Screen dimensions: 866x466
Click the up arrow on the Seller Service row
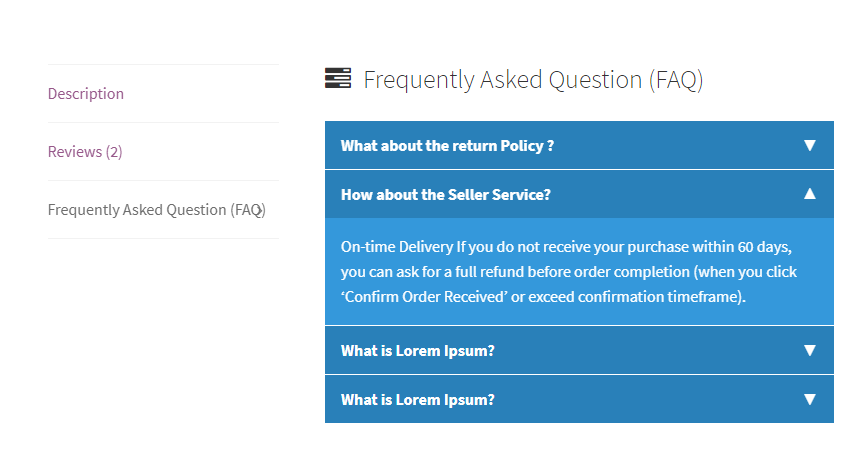click(810, 194)
